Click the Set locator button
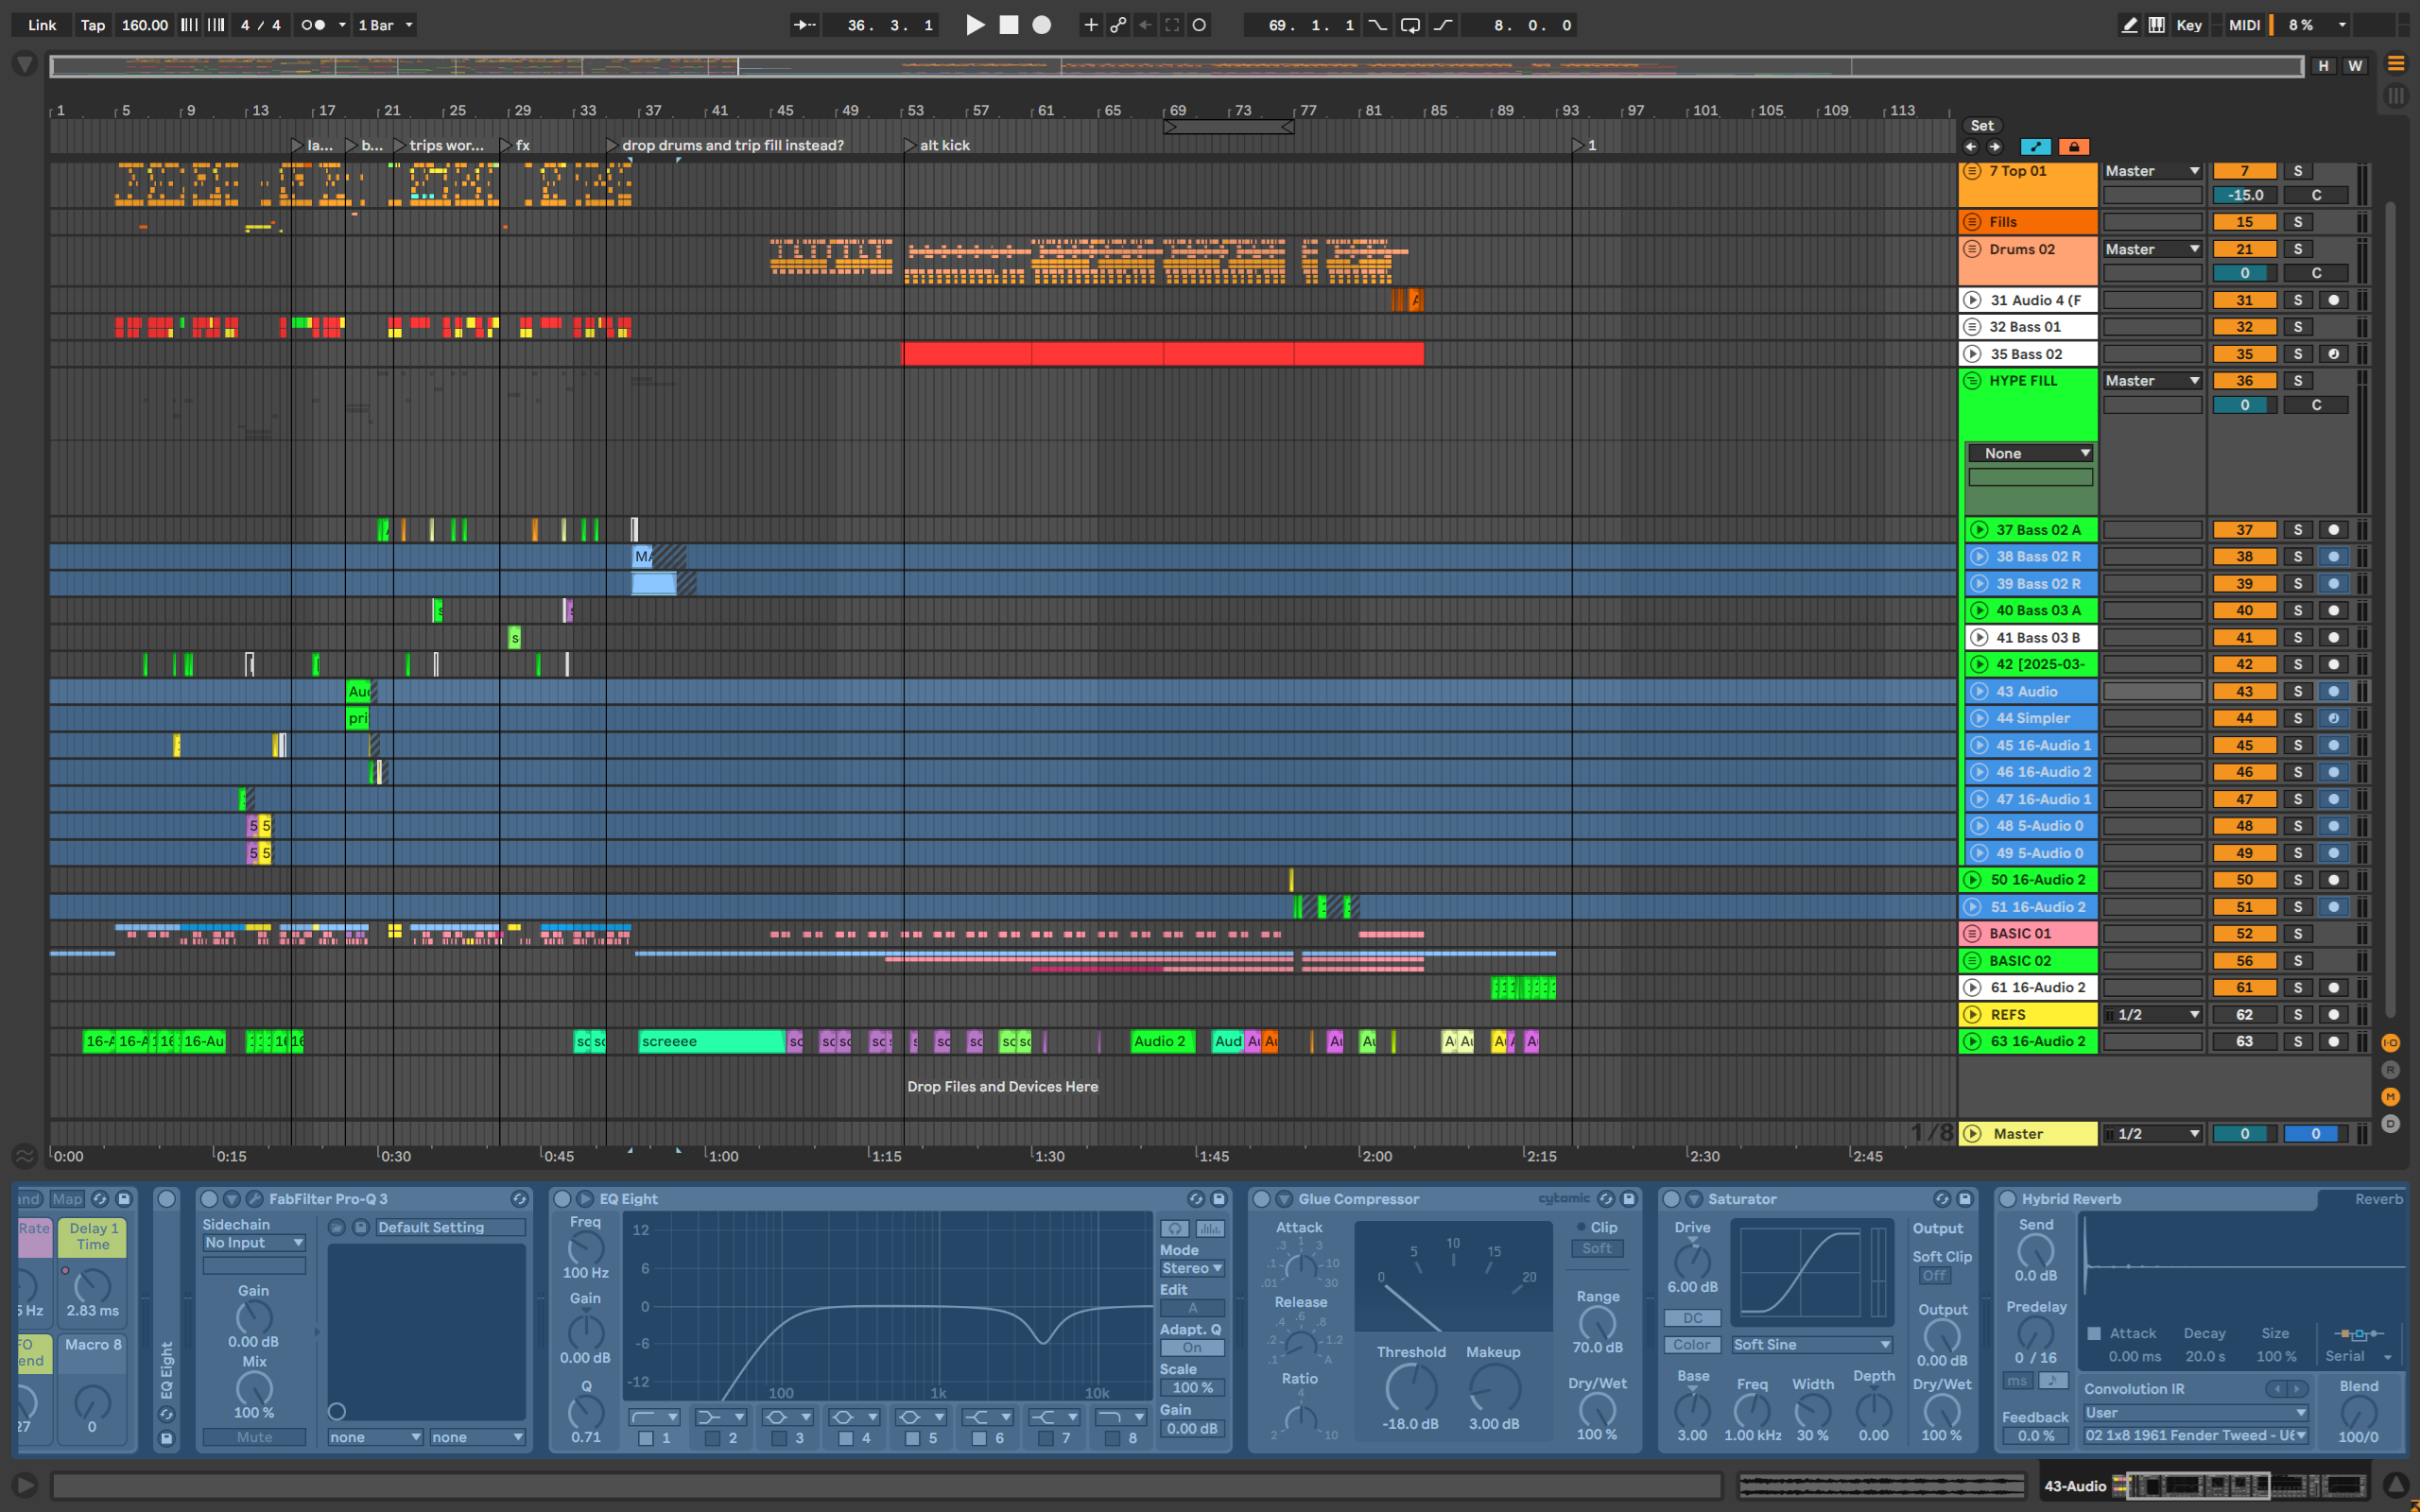Image resolution: width=2420 pixels, height=1512 pixels. [1981, 126]
